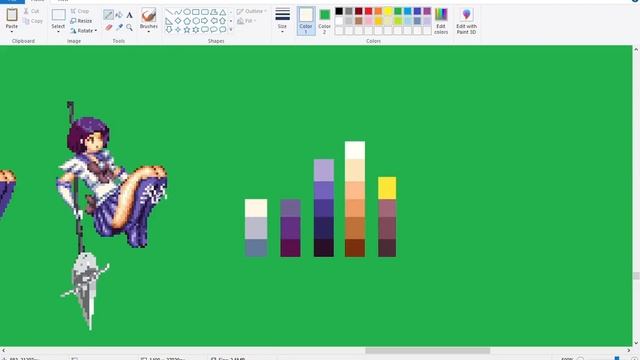This screenshot has height=360, width=640.
Task: Choose the Oval callout shape
Action: (214, 30)
